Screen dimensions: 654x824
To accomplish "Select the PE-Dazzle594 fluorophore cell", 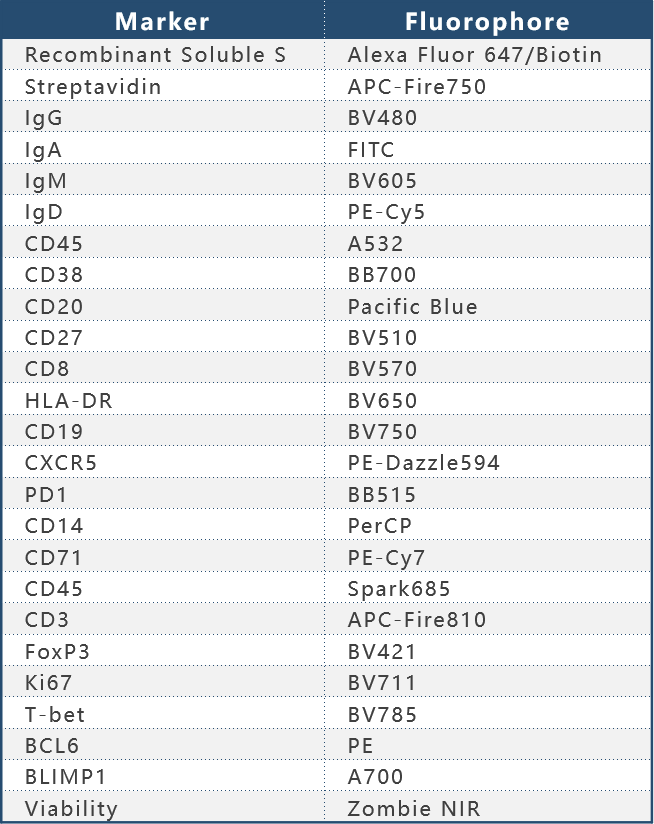I will (424, 463).
